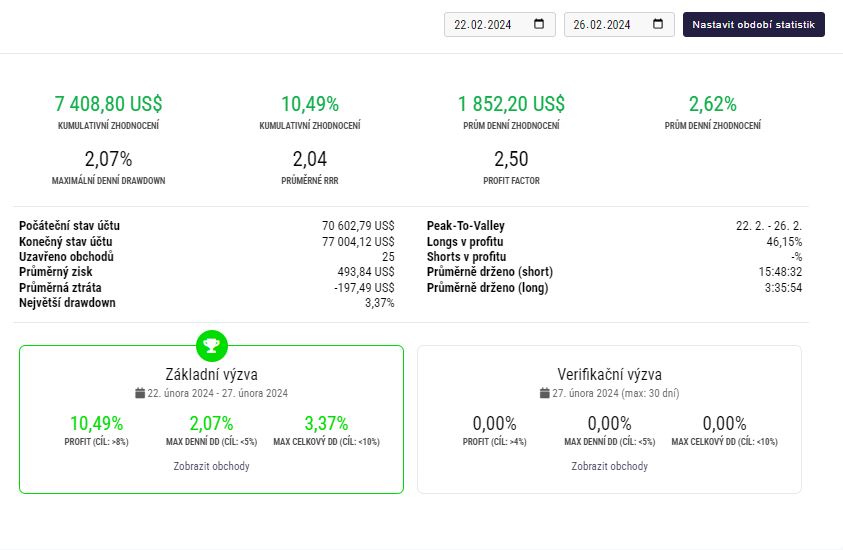Select the Základní výzva card title
The width and height of the screenshot is (843, 550).
[211, 374]
